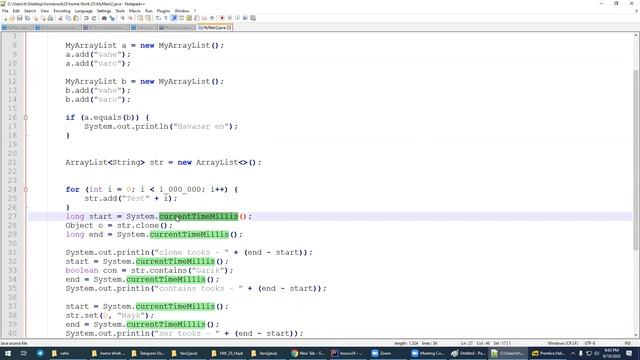Open the Replace dialog toolbar icon
The width and height of the screenshot is (640, 360).
(x=112, y=18)
